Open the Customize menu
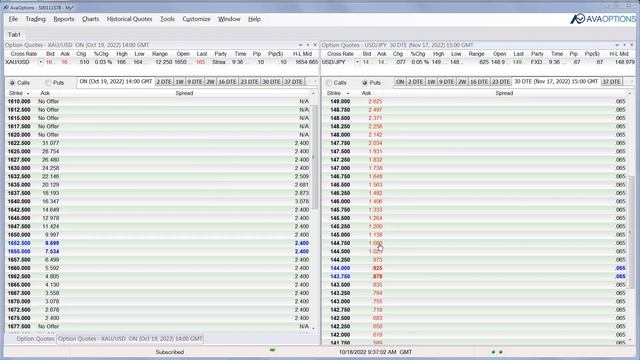 [196, 19]
